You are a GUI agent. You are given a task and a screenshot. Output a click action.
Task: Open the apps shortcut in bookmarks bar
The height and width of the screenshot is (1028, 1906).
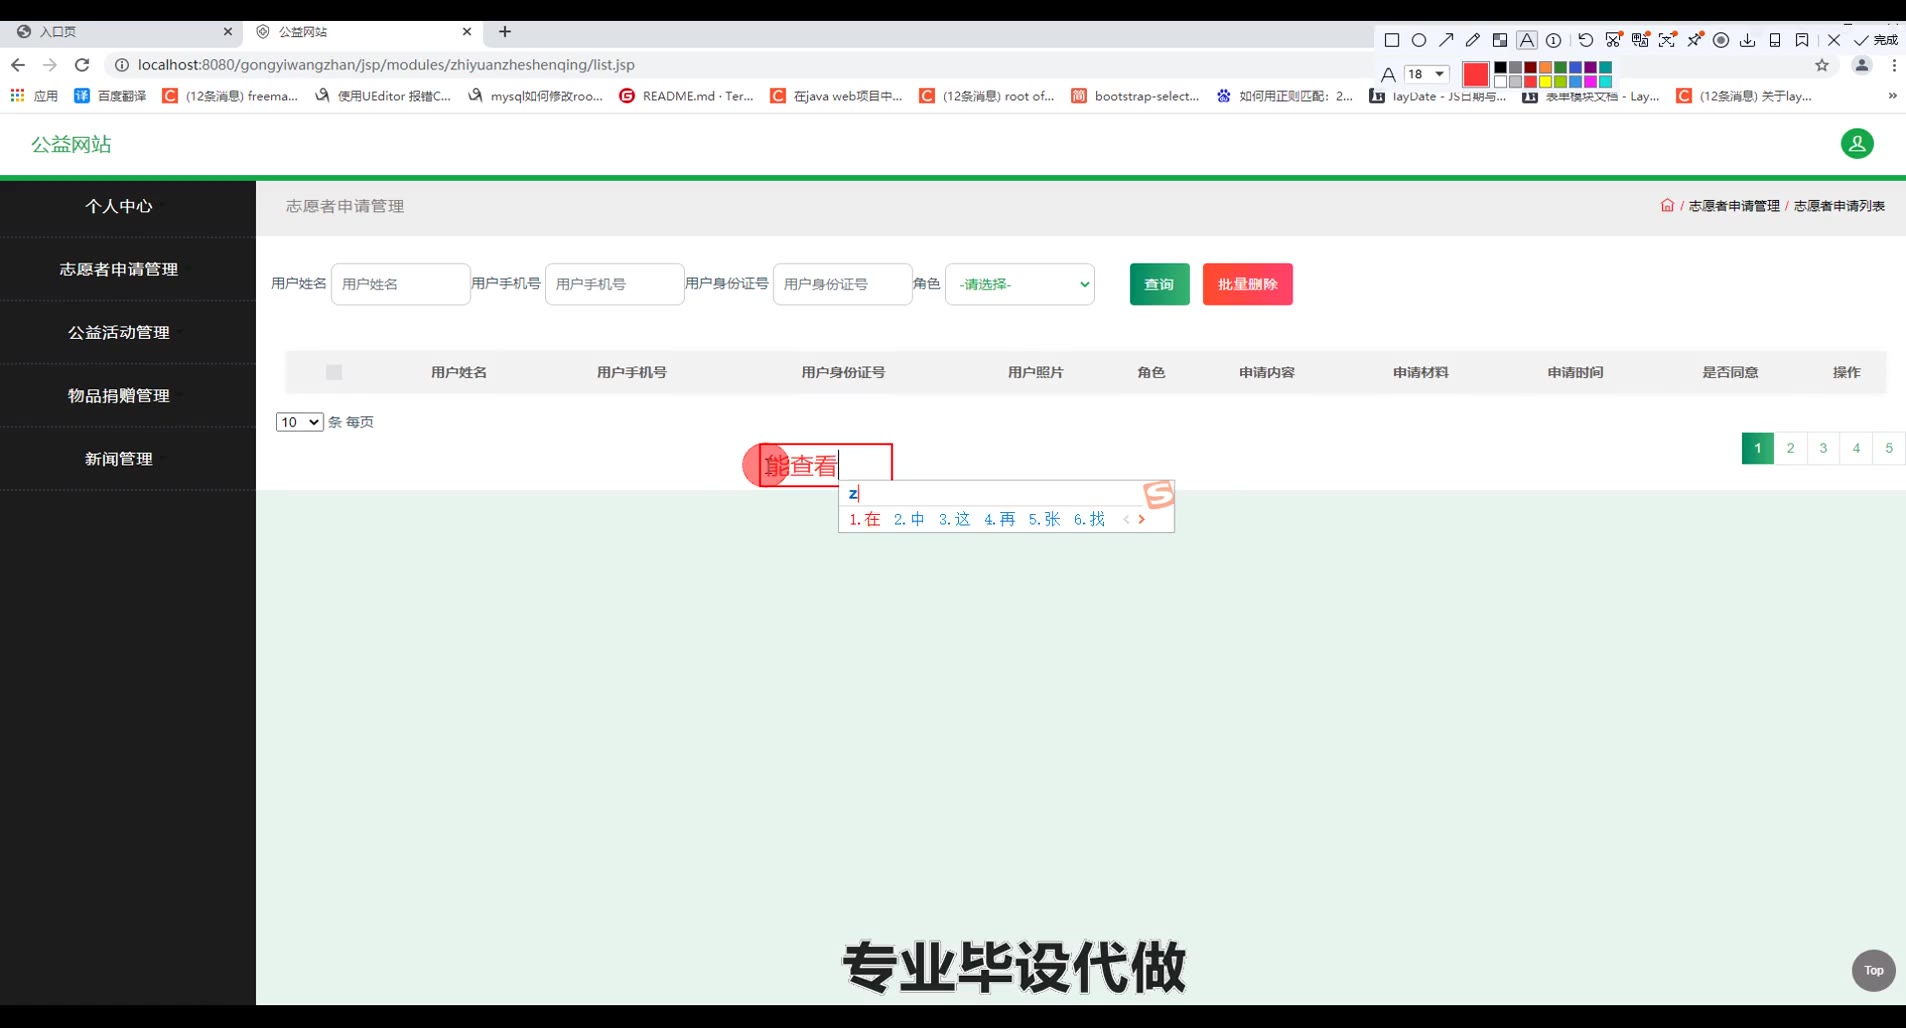click(x=34, y=96)
